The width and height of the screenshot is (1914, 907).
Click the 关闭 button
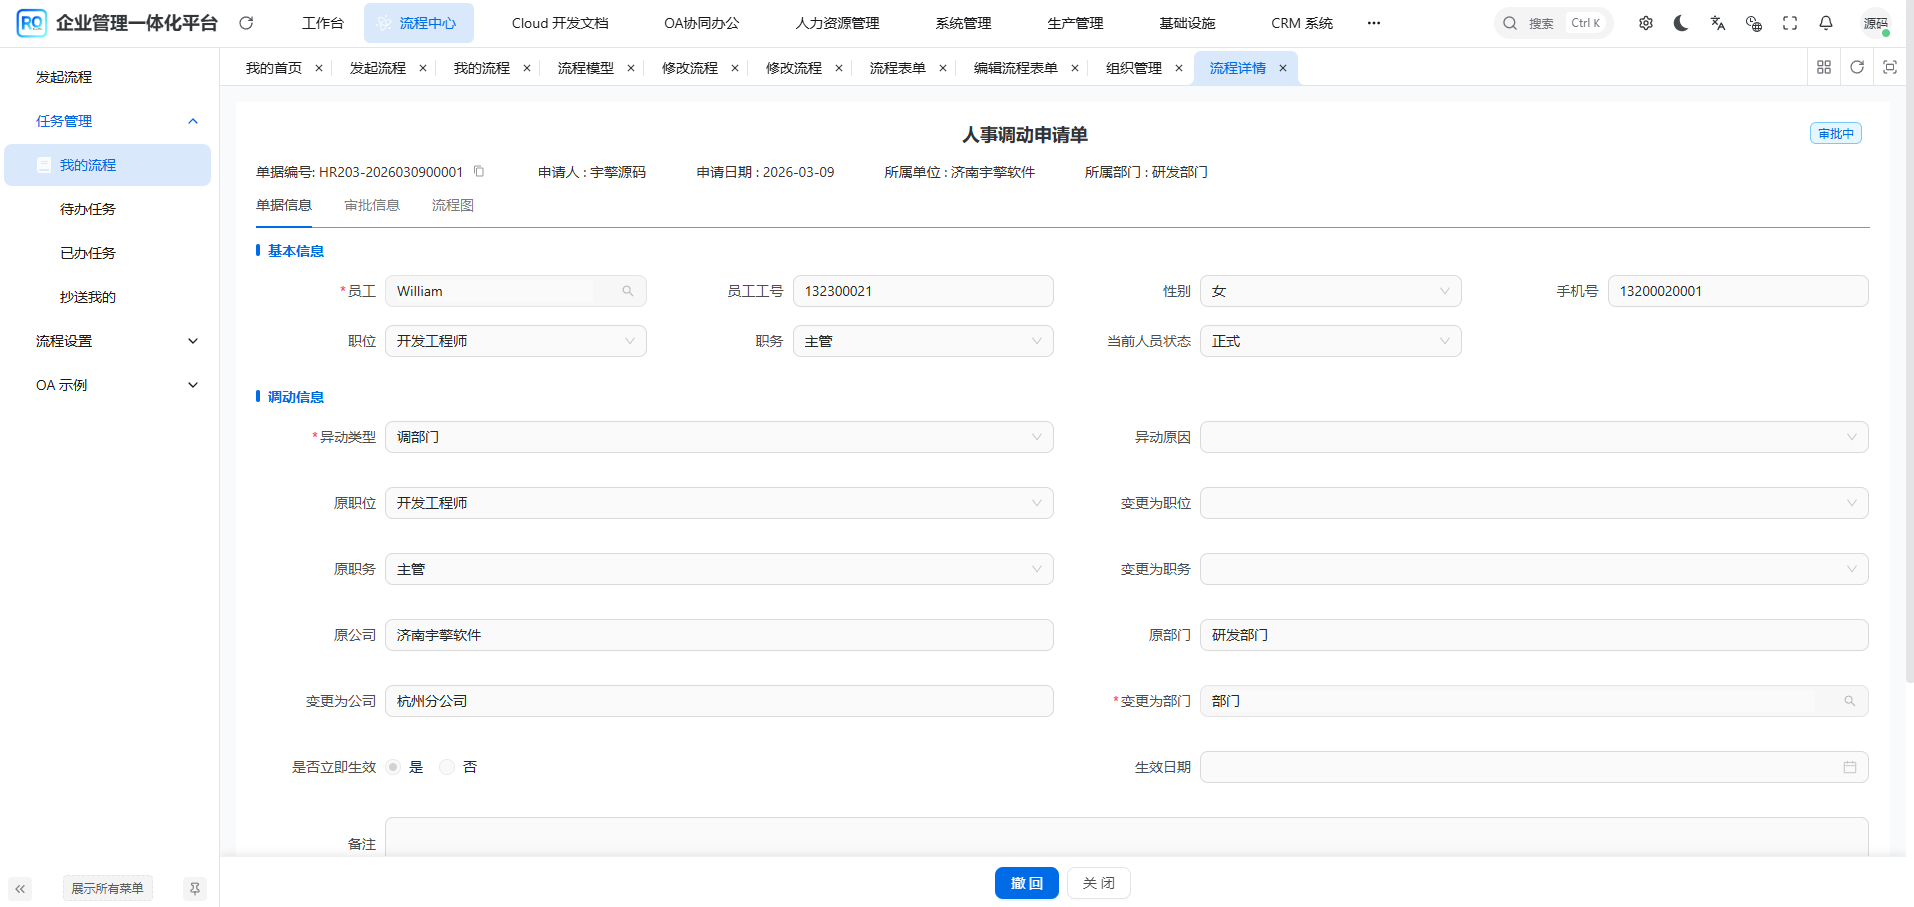click(1098, 883)
